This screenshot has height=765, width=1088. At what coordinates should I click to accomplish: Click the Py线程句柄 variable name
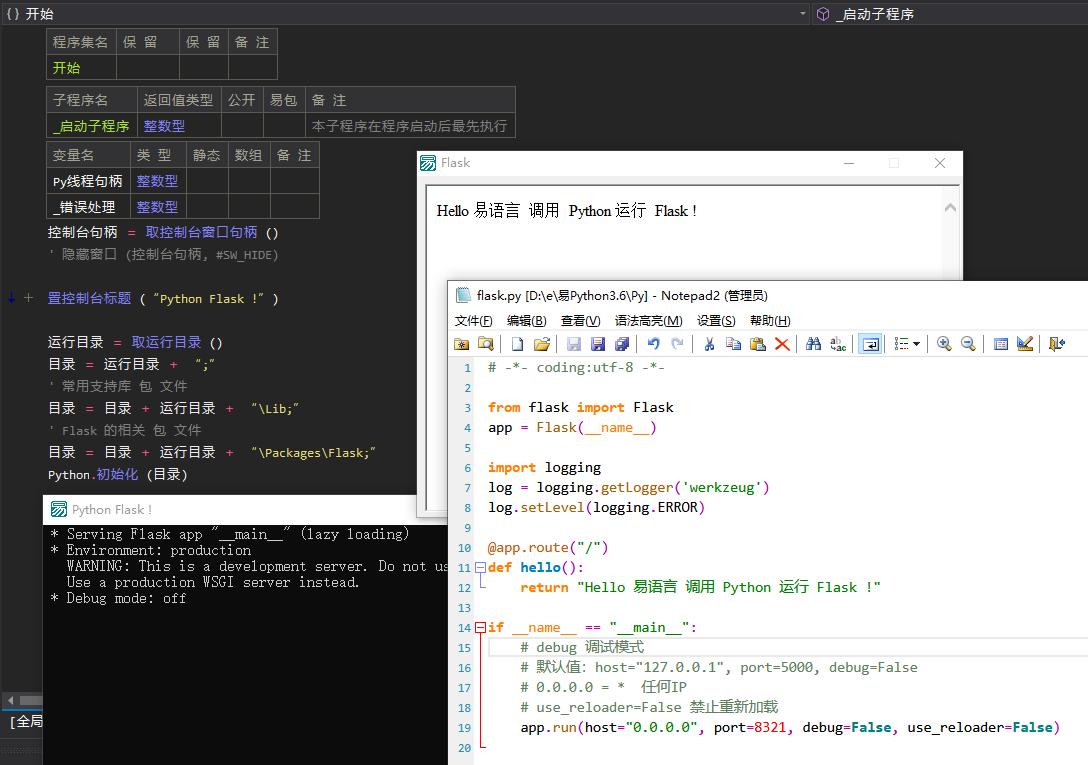87,181
